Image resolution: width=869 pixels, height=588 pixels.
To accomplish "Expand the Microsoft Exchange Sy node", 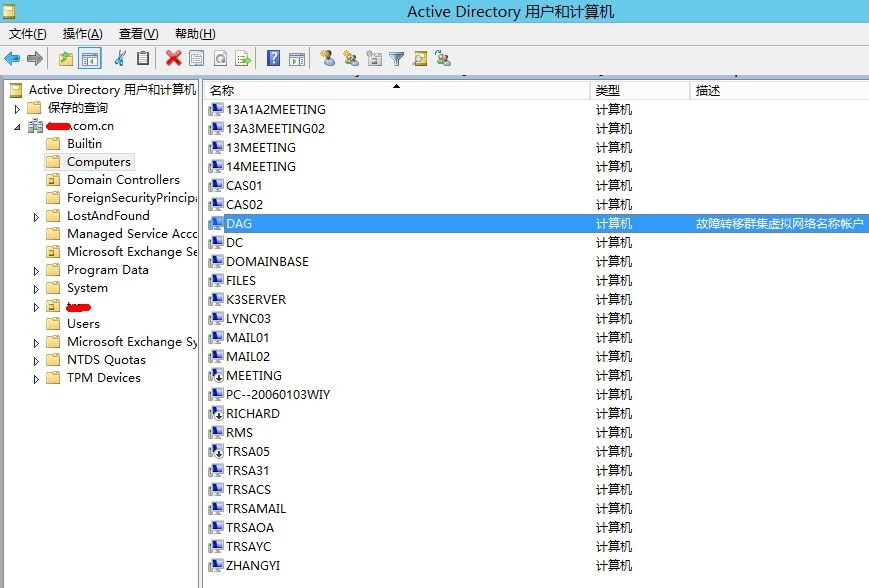I will tap(36, 343).
